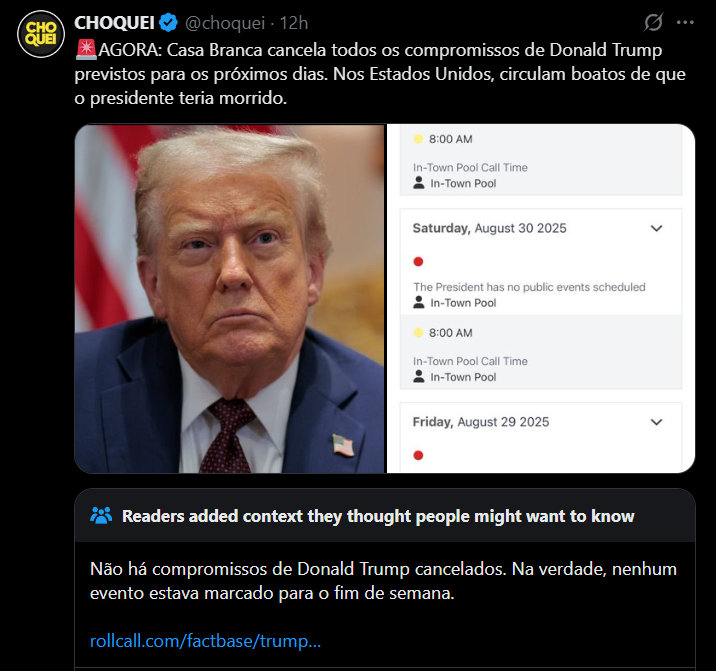Image resolution: width=716 pixels, height=671 pixels.
Task: Open the three-dot more options menu
Action: [685, 22]
